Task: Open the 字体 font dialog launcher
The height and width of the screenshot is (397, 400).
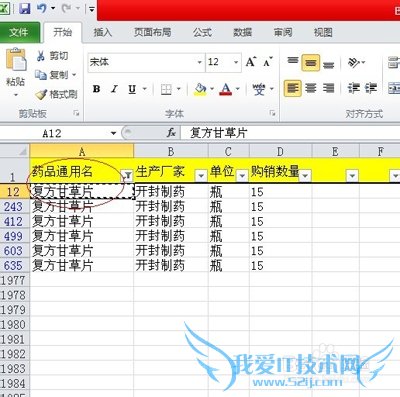Action: 272,114
